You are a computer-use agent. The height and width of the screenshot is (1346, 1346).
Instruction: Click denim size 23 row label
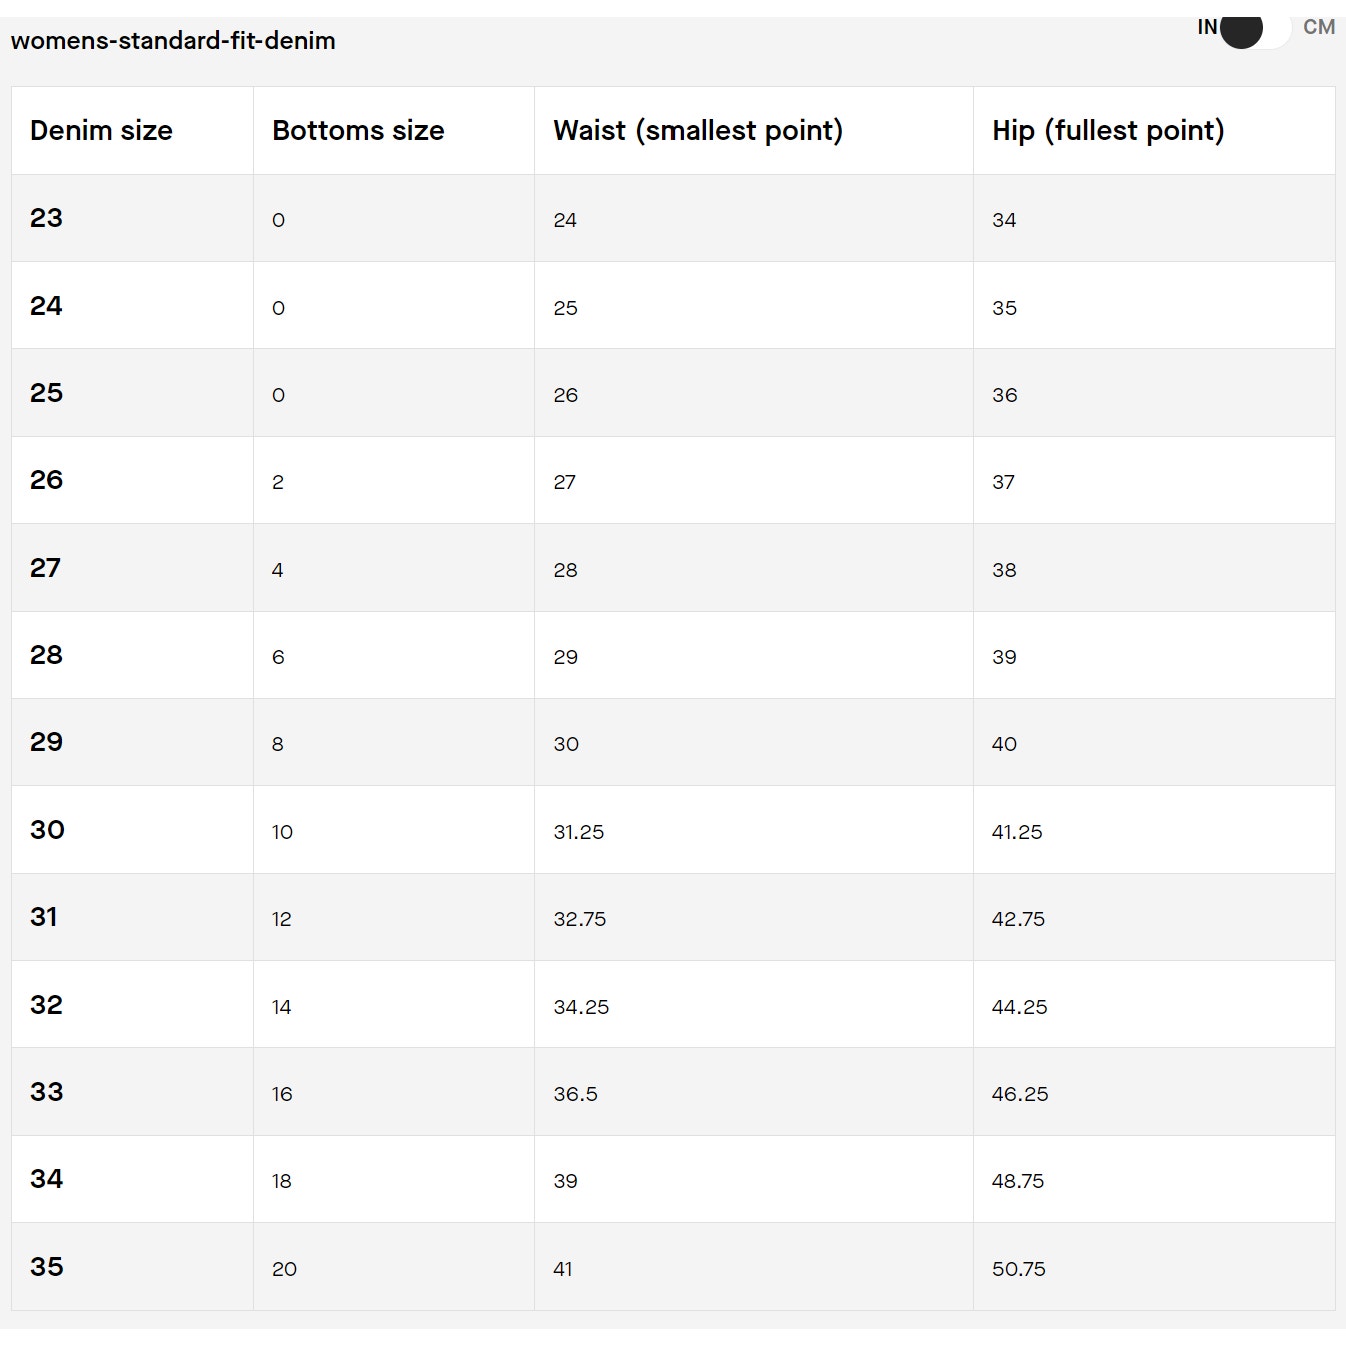[46, 218]
